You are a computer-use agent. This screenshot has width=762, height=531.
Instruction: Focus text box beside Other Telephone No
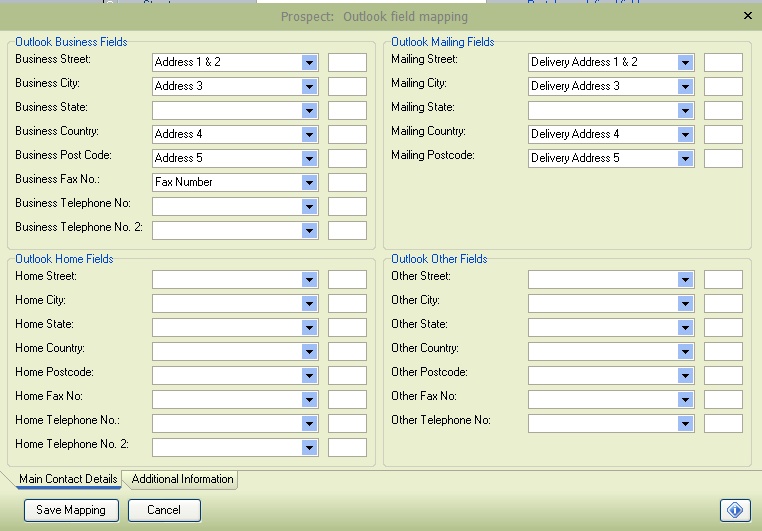723,423
